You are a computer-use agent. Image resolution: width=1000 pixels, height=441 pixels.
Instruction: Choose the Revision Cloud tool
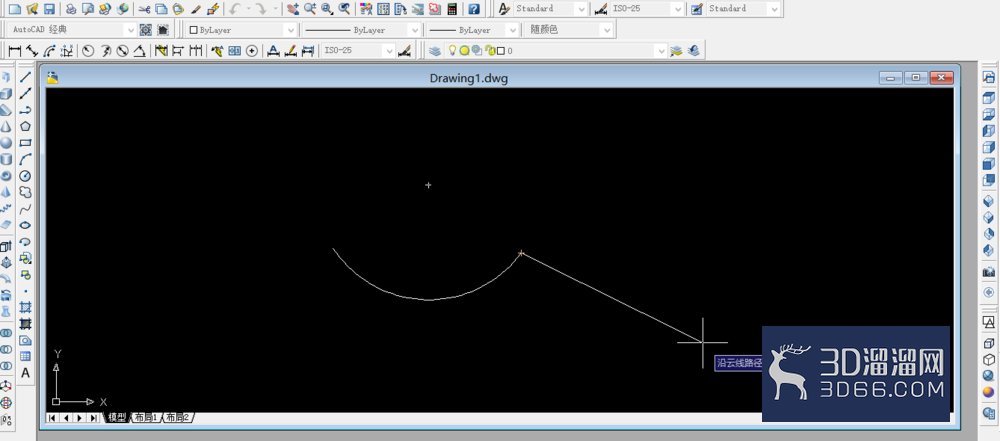coord(26,192)
